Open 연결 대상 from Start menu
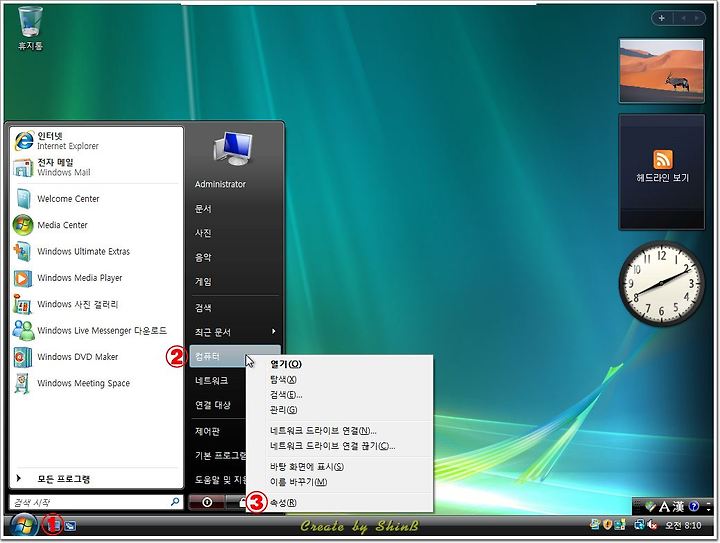This screenshot has width=720, height=543. pyautogui.click(x=218, y=405)
